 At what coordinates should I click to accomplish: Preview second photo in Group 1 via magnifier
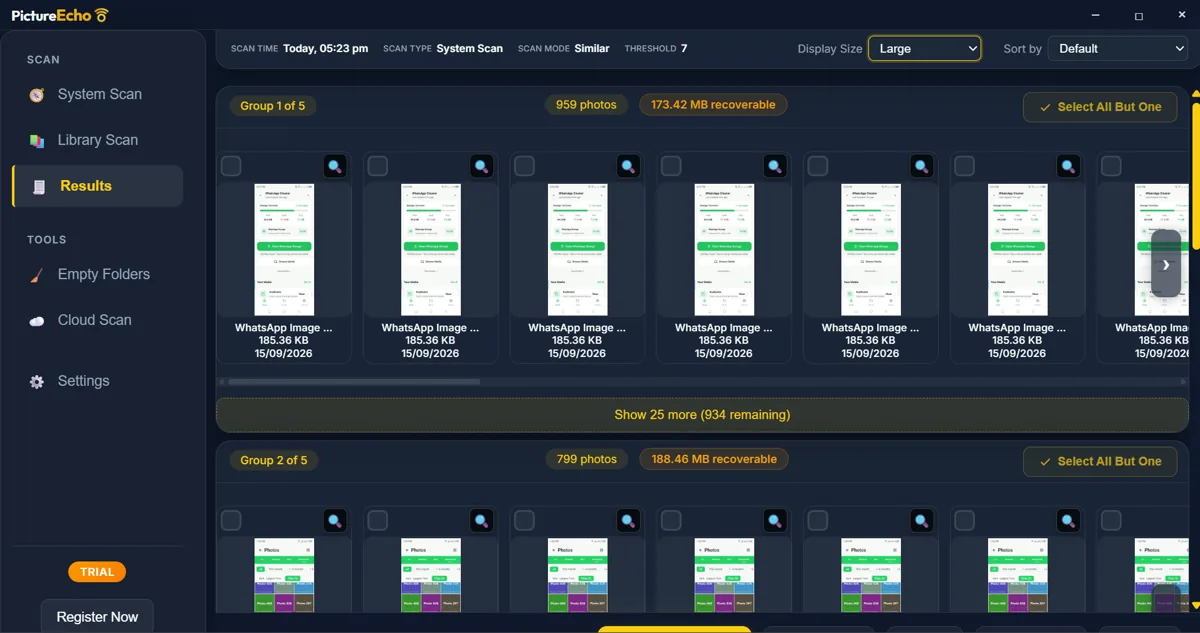click(482, 166)
